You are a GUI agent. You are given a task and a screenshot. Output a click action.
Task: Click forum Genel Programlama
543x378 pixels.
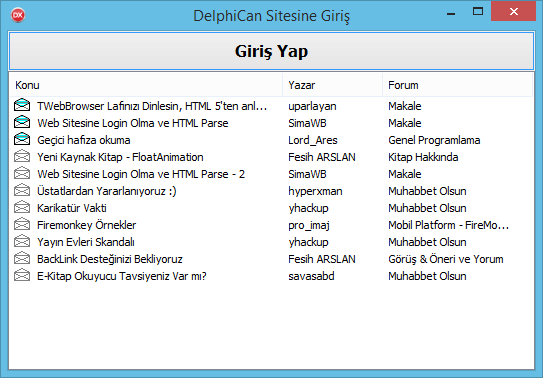434,140
